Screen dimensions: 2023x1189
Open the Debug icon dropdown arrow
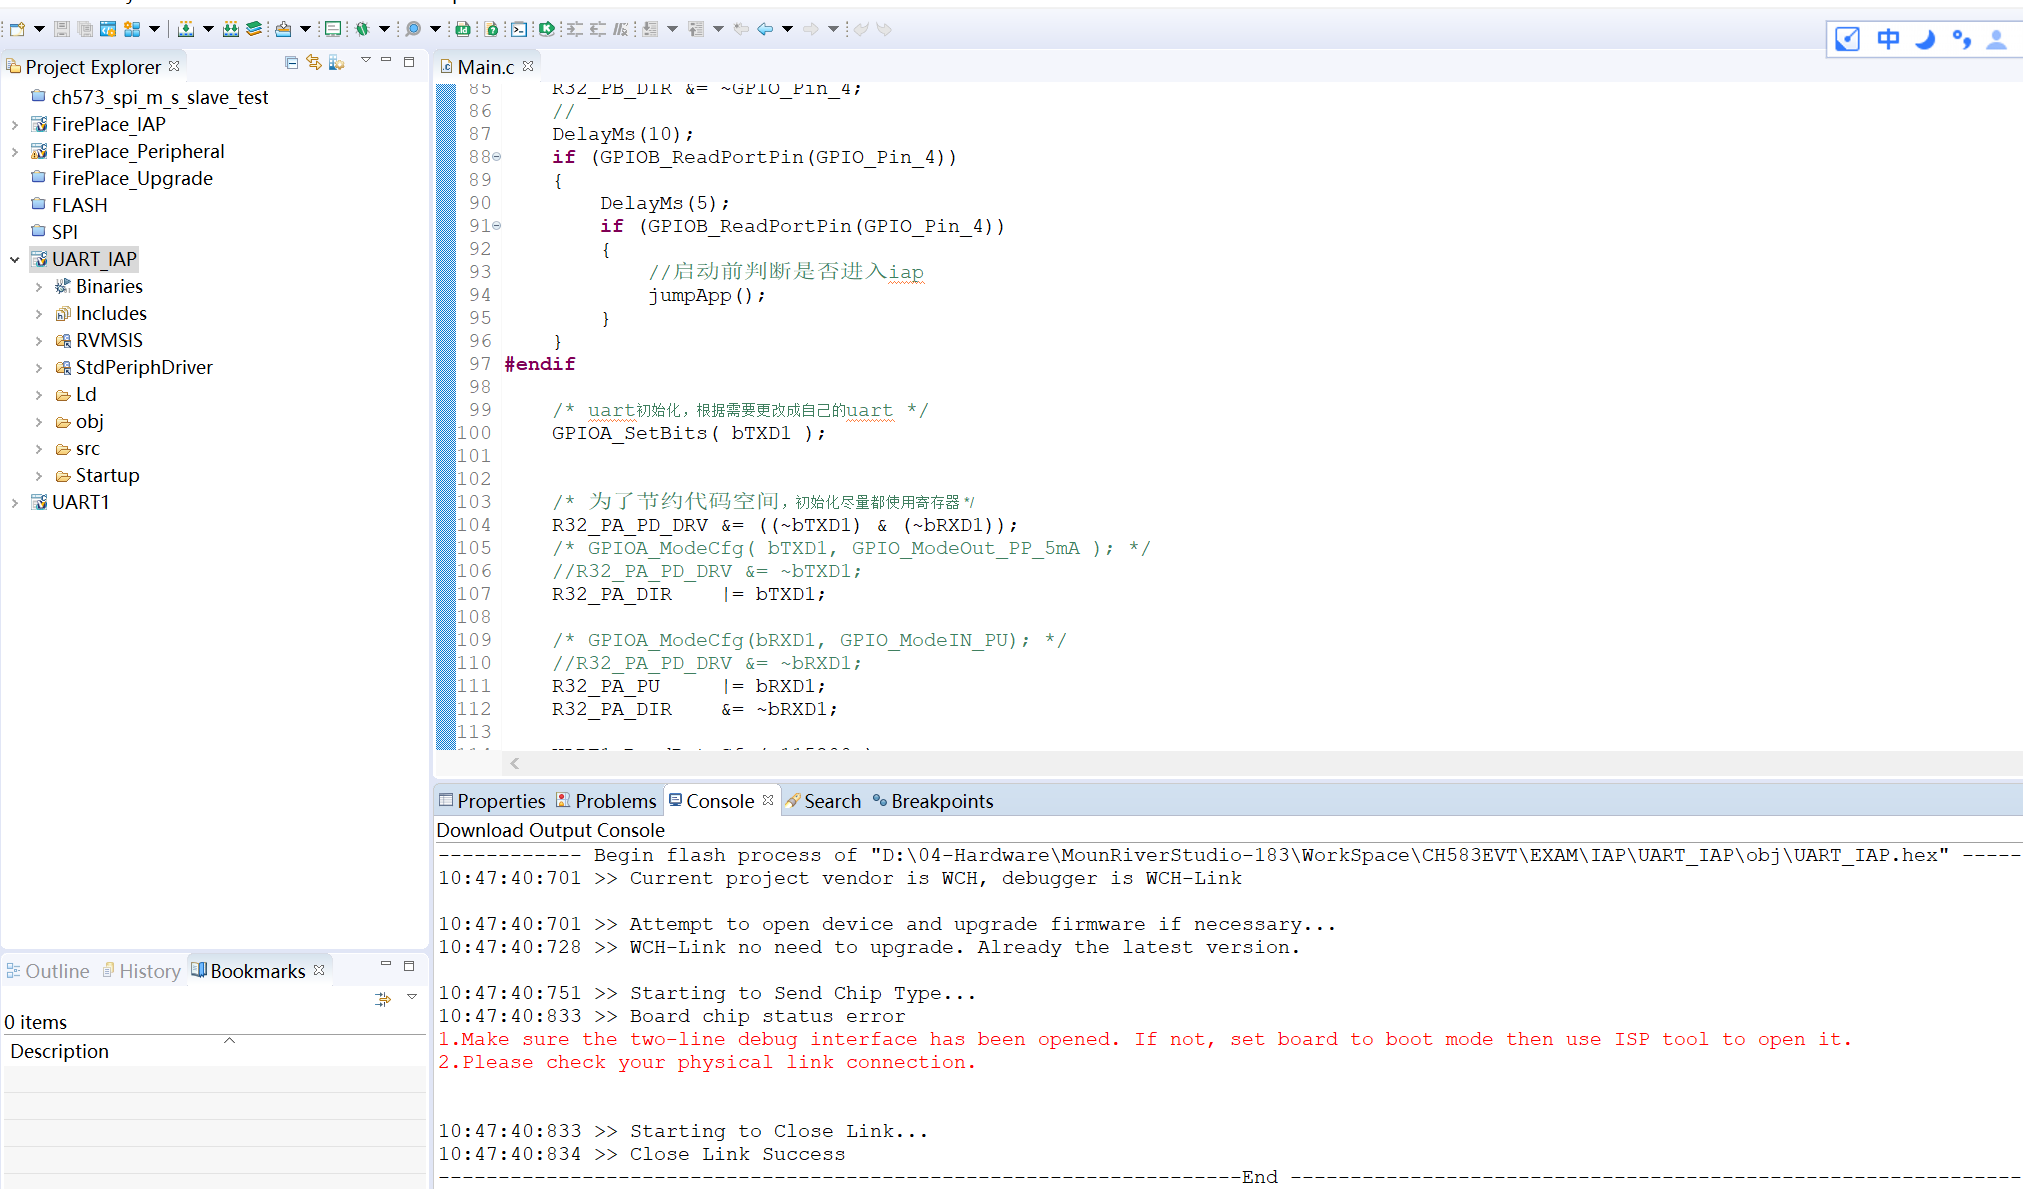point(384,29)
